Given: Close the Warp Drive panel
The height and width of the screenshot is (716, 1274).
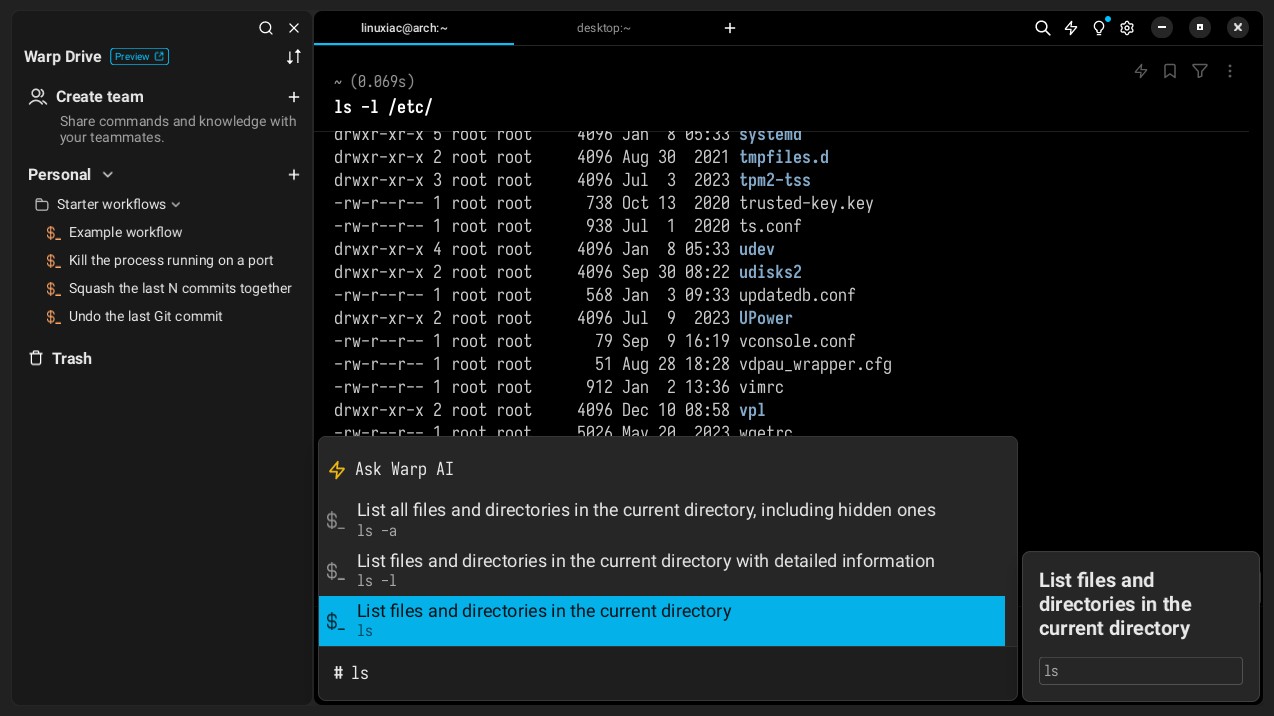Looking at the screenshot, I should click(x=294, y=28).
